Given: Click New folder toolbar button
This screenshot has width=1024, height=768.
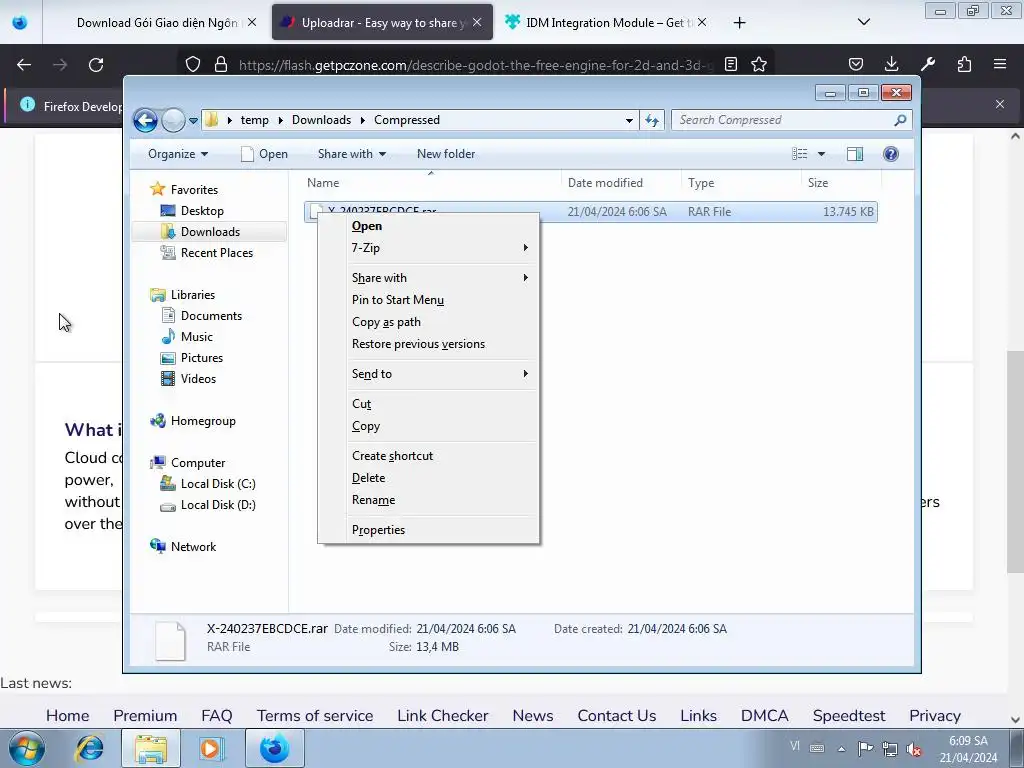Looking at the screenshot, I should click(446, 154).
